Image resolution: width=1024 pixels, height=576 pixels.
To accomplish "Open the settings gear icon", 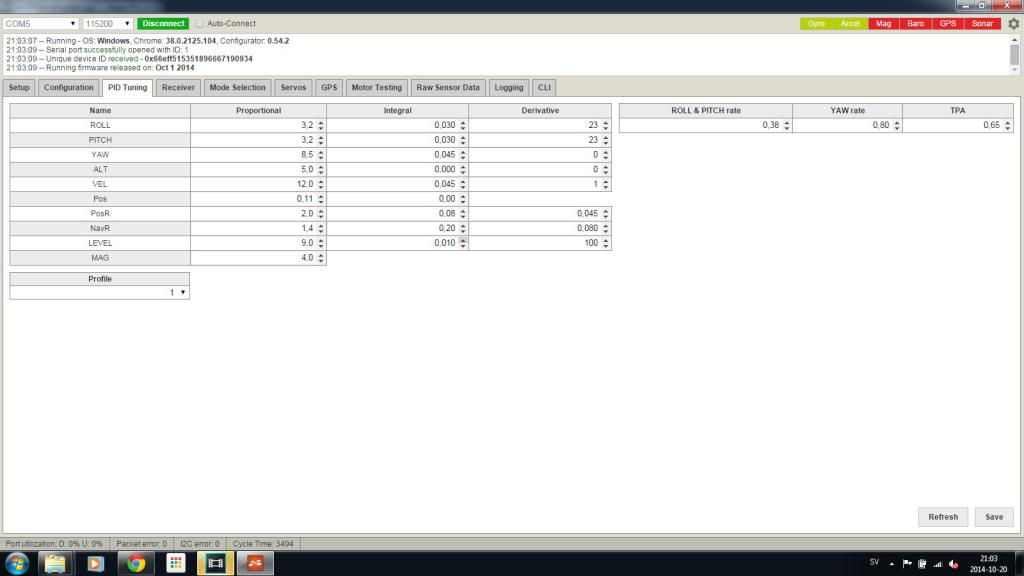I will [x=1014, y=24].
